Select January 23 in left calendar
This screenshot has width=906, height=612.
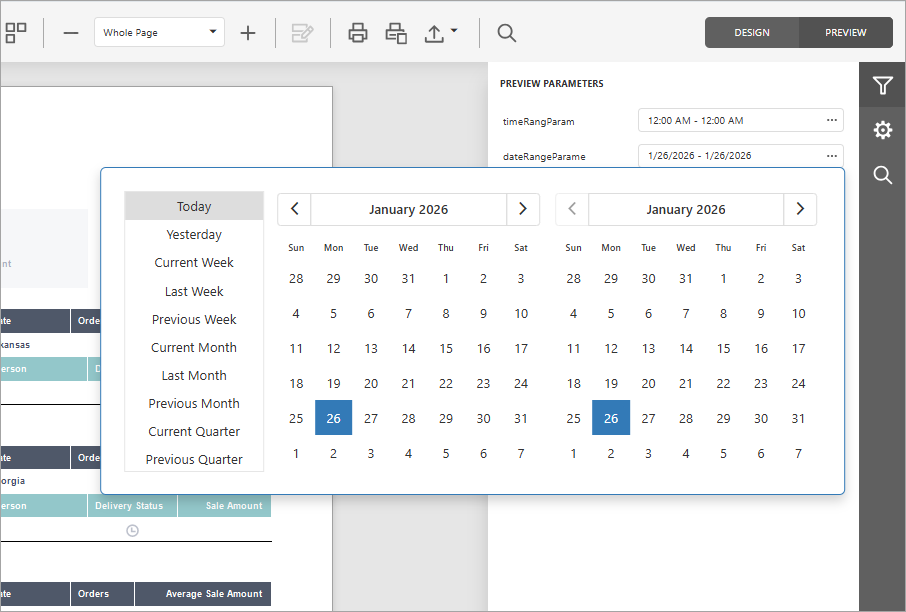484,383
